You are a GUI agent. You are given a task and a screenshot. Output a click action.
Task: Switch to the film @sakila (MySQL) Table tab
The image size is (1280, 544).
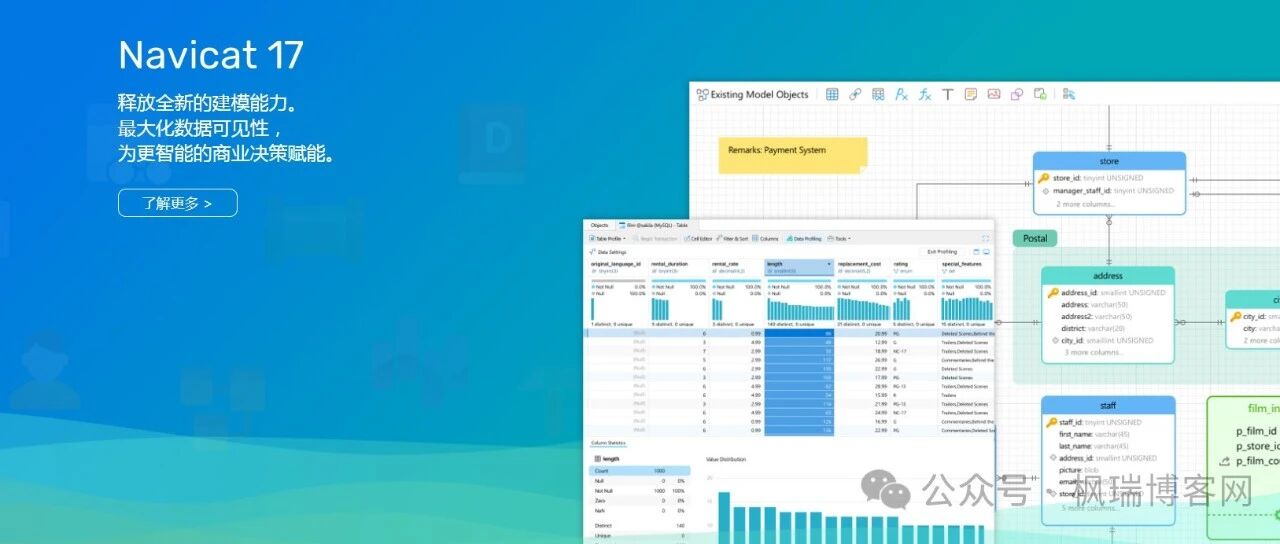[656, 225]
